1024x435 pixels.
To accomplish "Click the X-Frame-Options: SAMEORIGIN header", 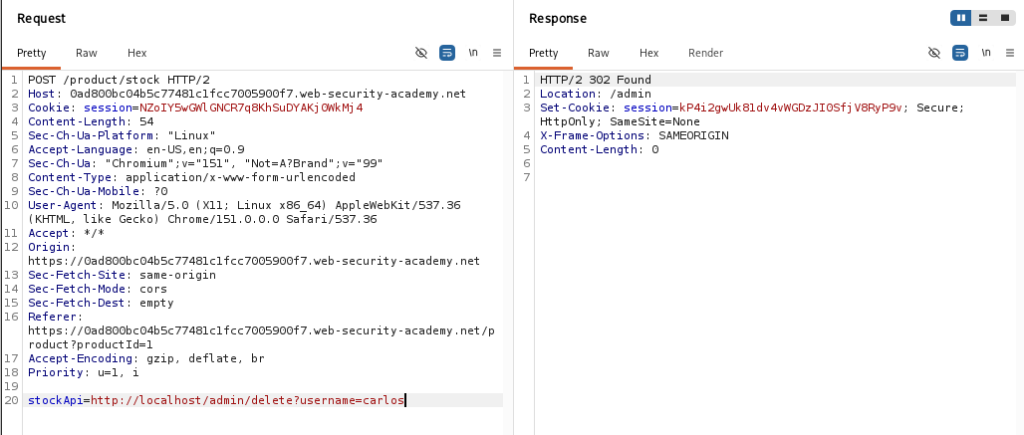I will 634,136.
